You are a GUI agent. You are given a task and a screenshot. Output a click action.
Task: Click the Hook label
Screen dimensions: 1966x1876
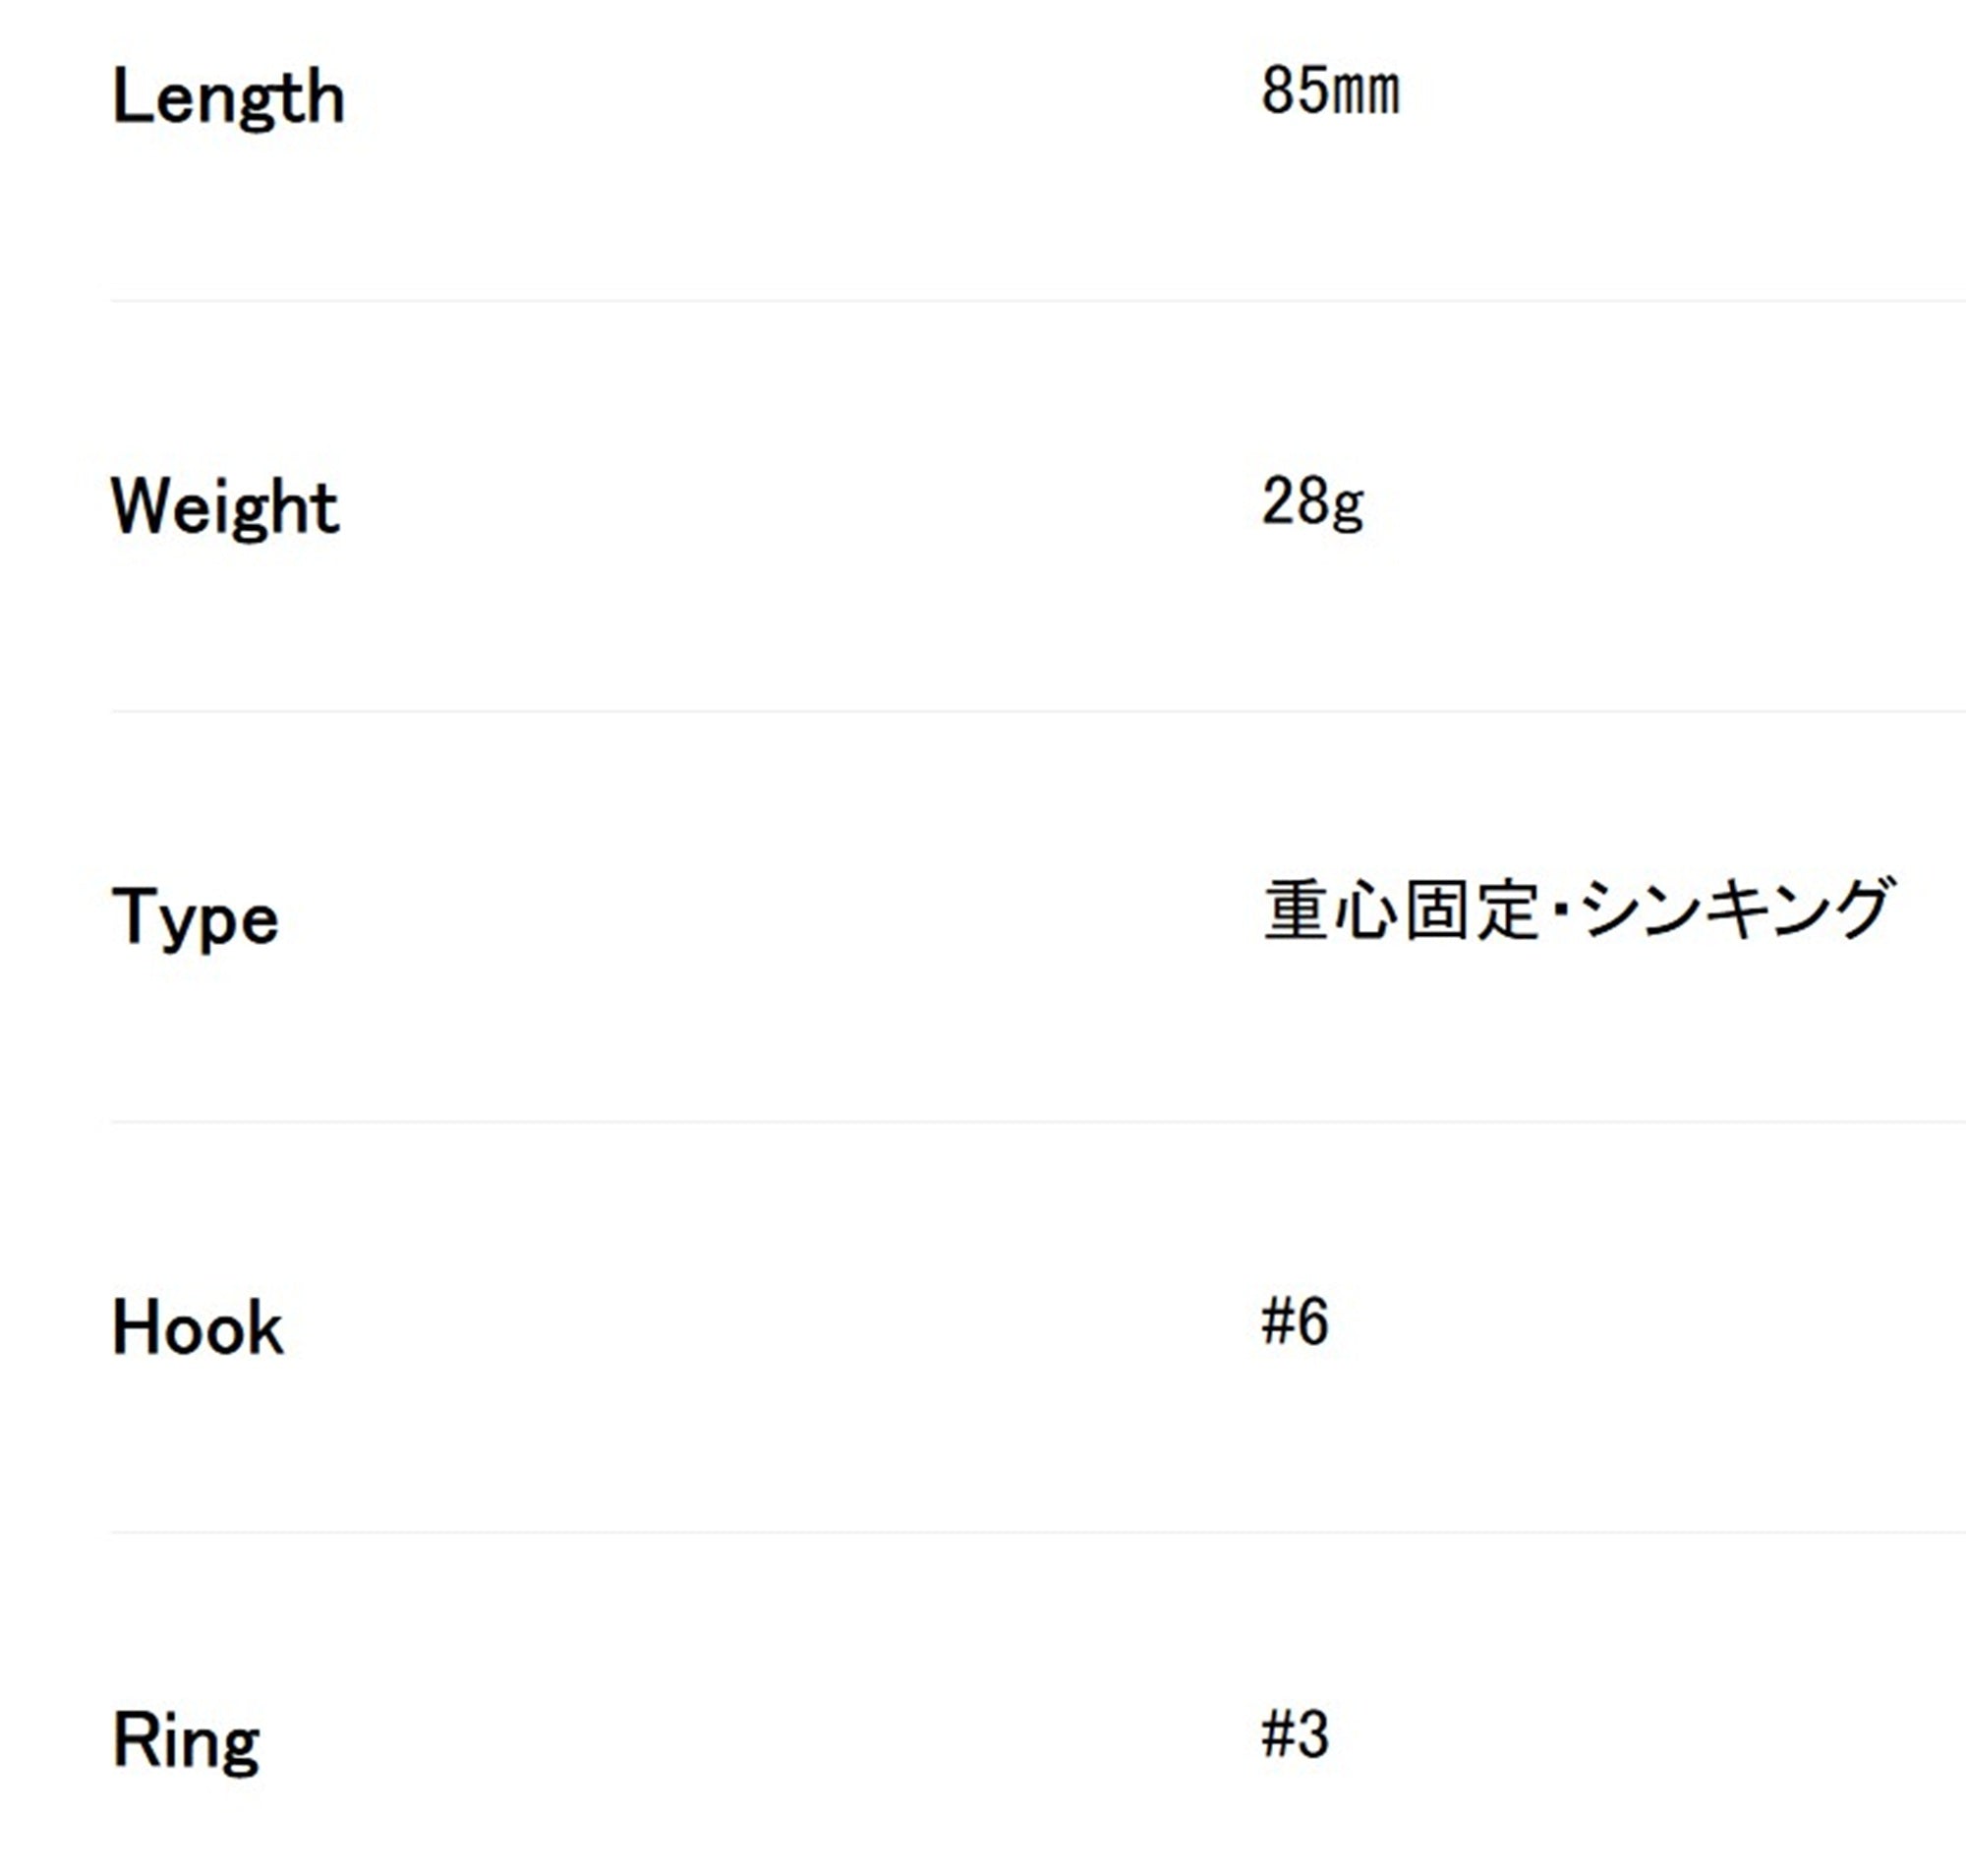197,1329
